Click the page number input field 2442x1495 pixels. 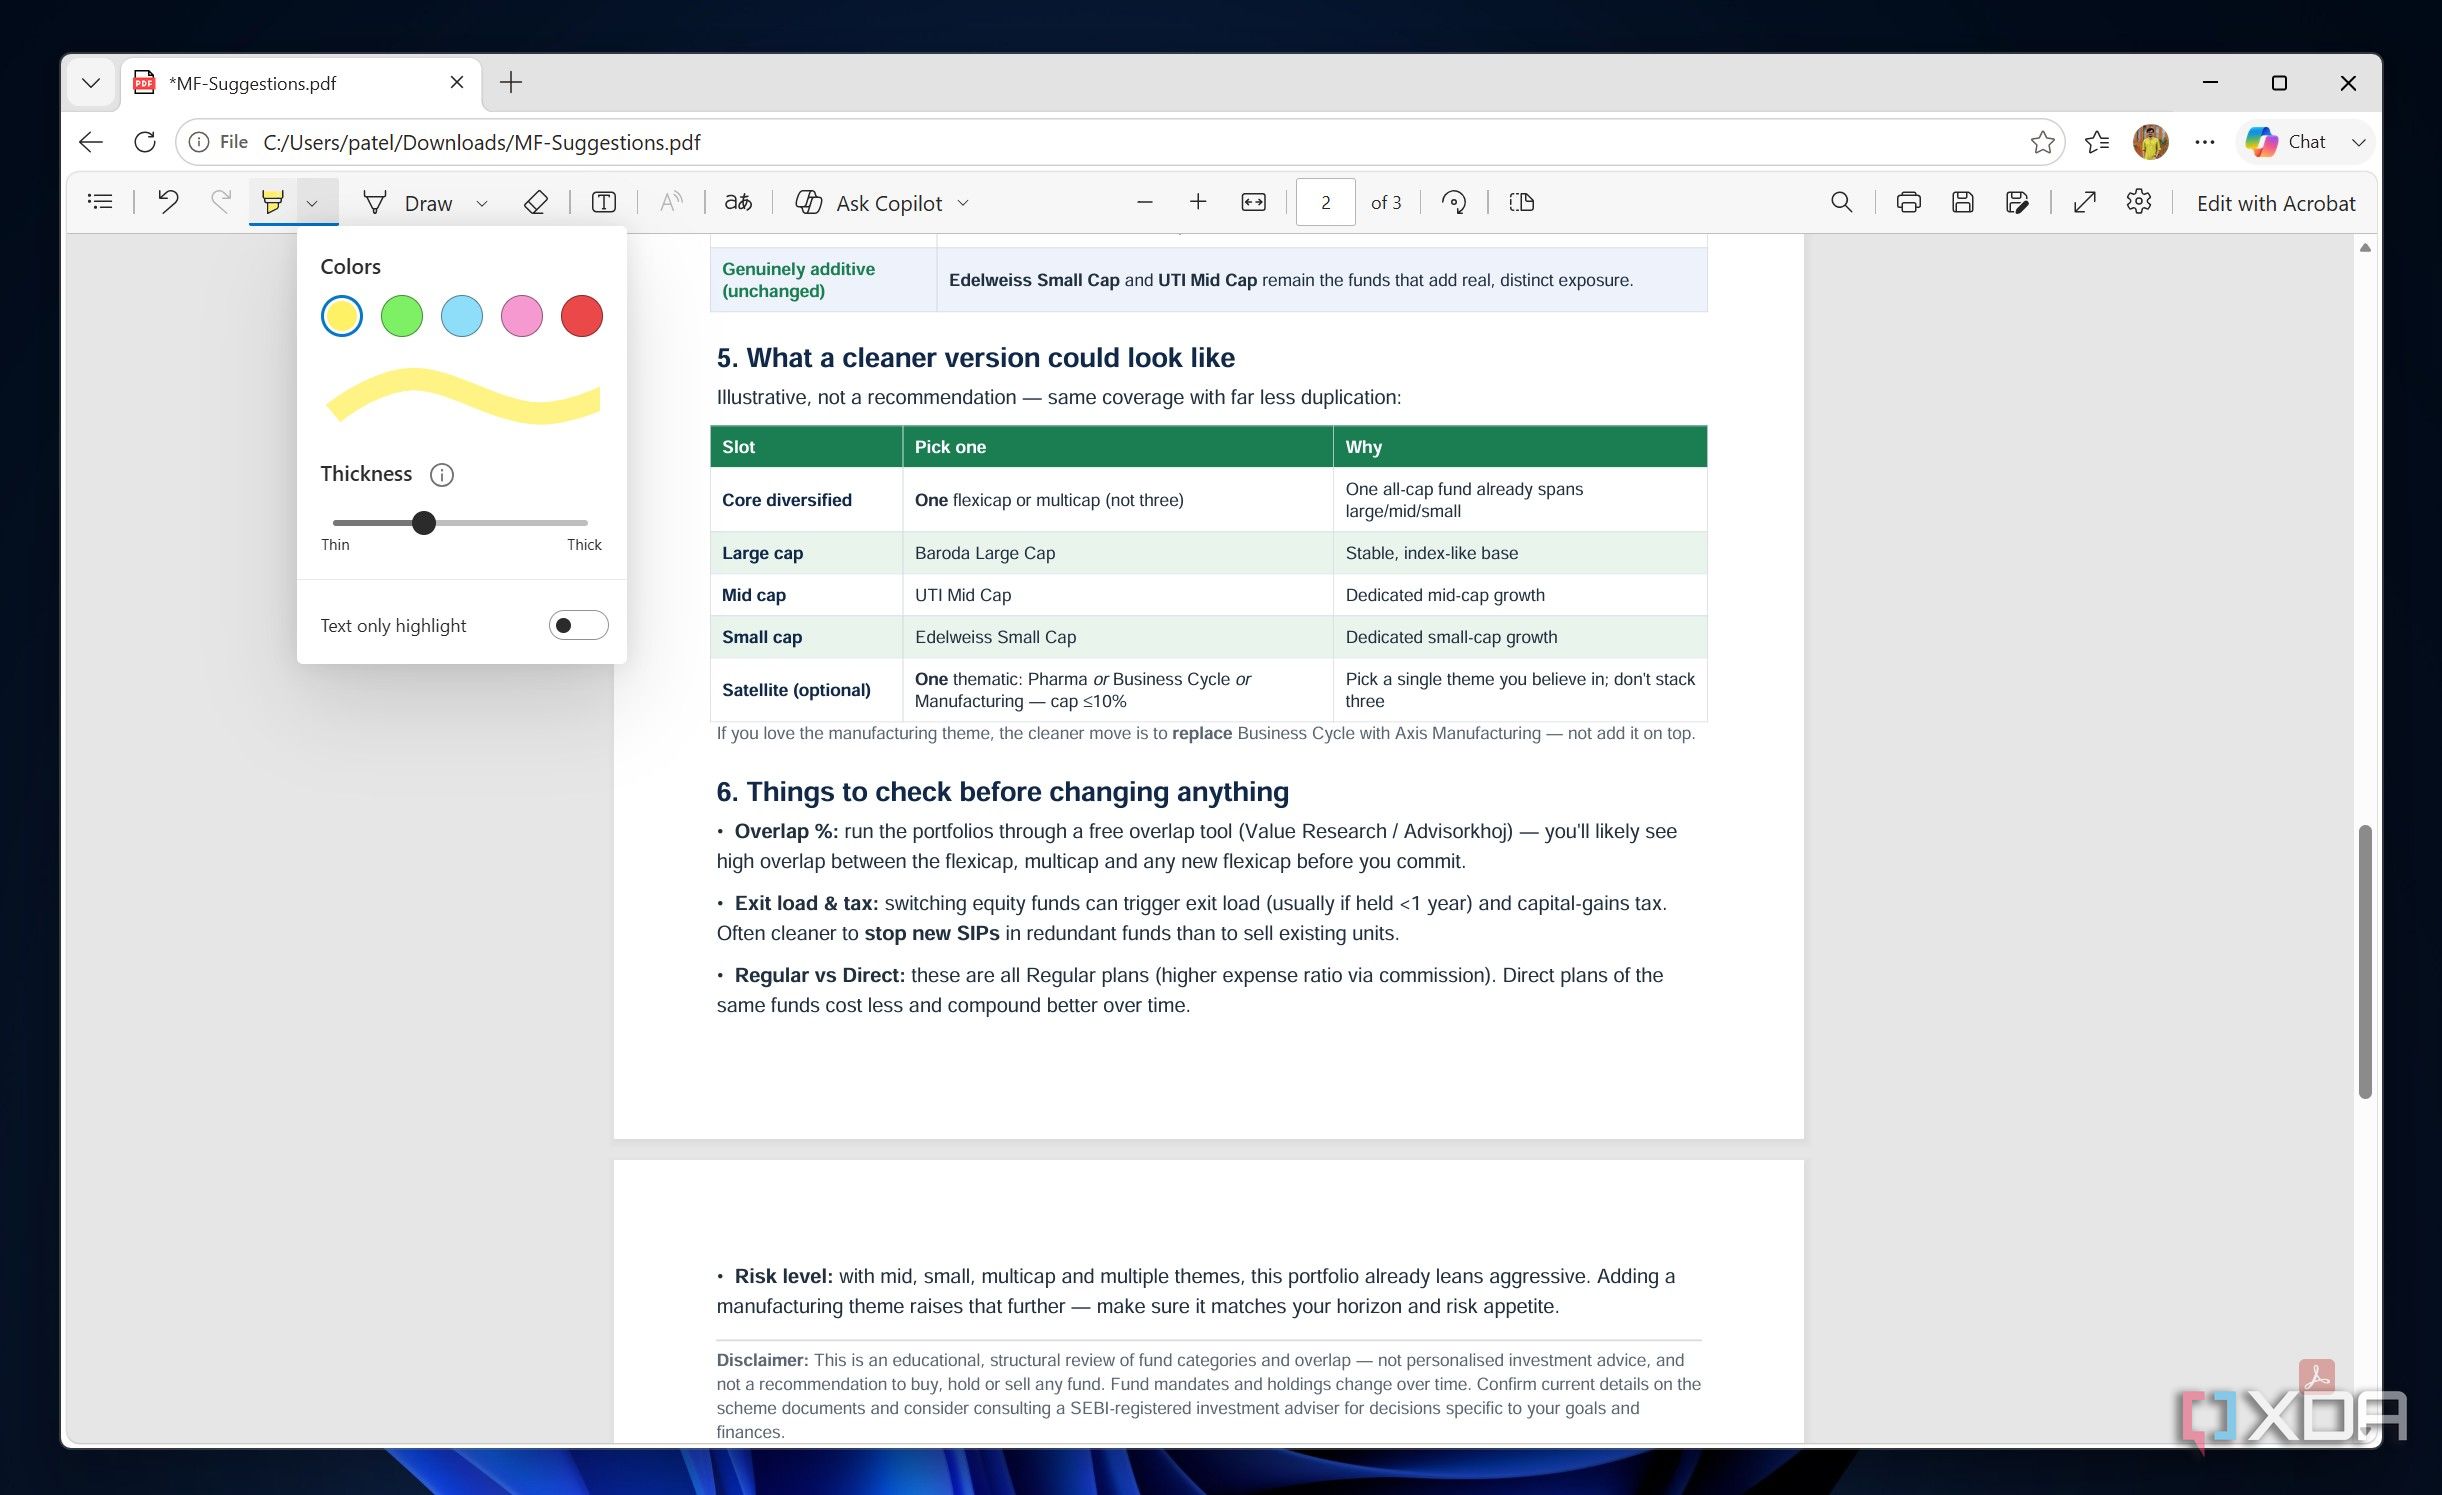click(x=1325, y=202)
